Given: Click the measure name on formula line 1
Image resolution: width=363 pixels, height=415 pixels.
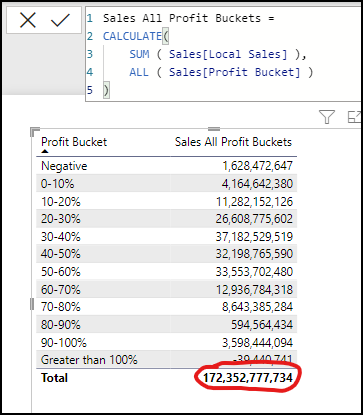Looking at the screenshot, I should (182, 18).
